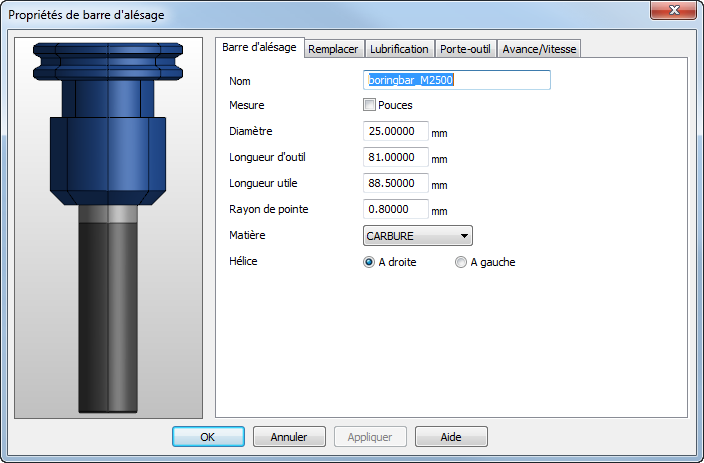Click the Diamètre value field
Viewport: 704px width, 463px height.
(x=396, y=131)
